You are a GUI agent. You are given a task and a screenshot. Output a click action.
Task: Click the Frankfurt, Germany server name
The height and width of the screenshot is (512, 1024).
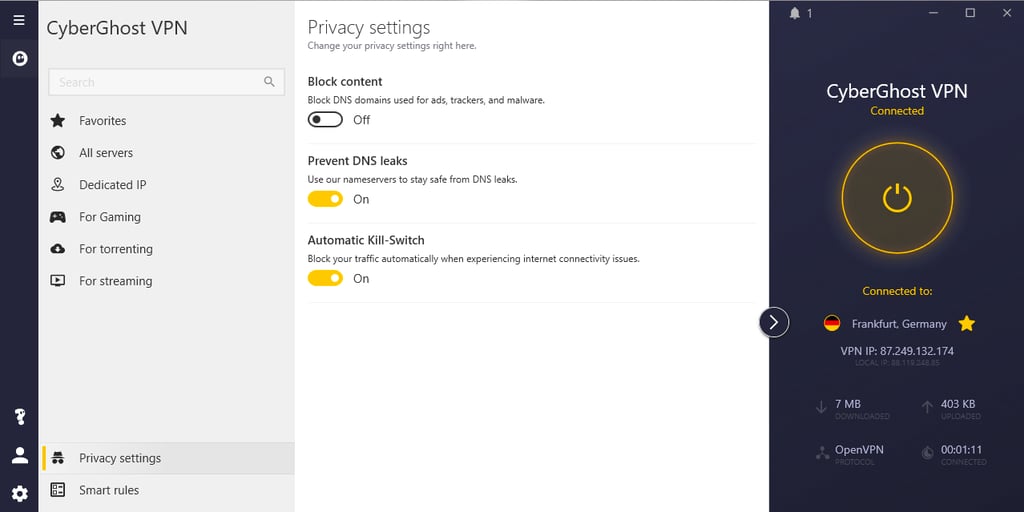click(x=899, y=324)
